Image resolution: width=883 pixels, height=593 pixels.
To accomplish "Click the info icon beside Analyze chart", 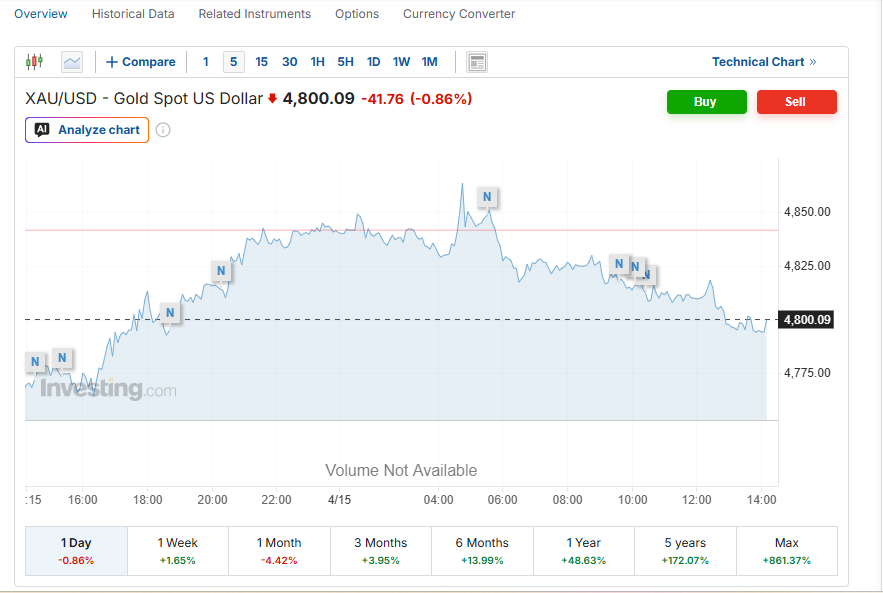I will coord(163,130).
